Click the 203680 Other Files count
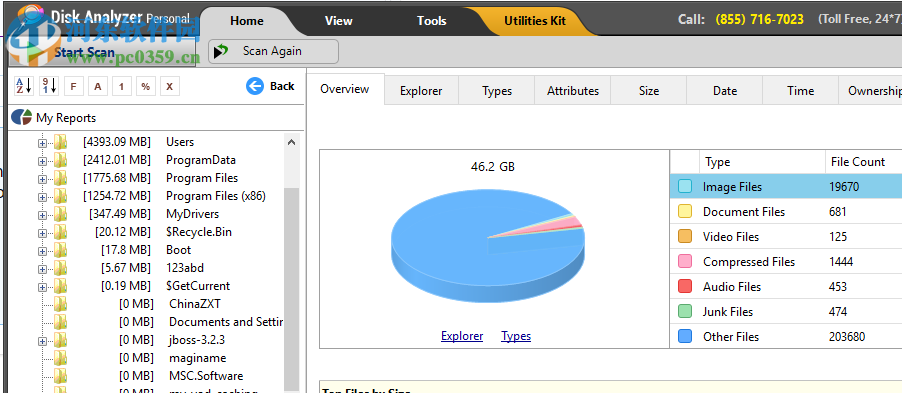Image resolution: width=902 pixels, height=393 pixels. (847, 337)
